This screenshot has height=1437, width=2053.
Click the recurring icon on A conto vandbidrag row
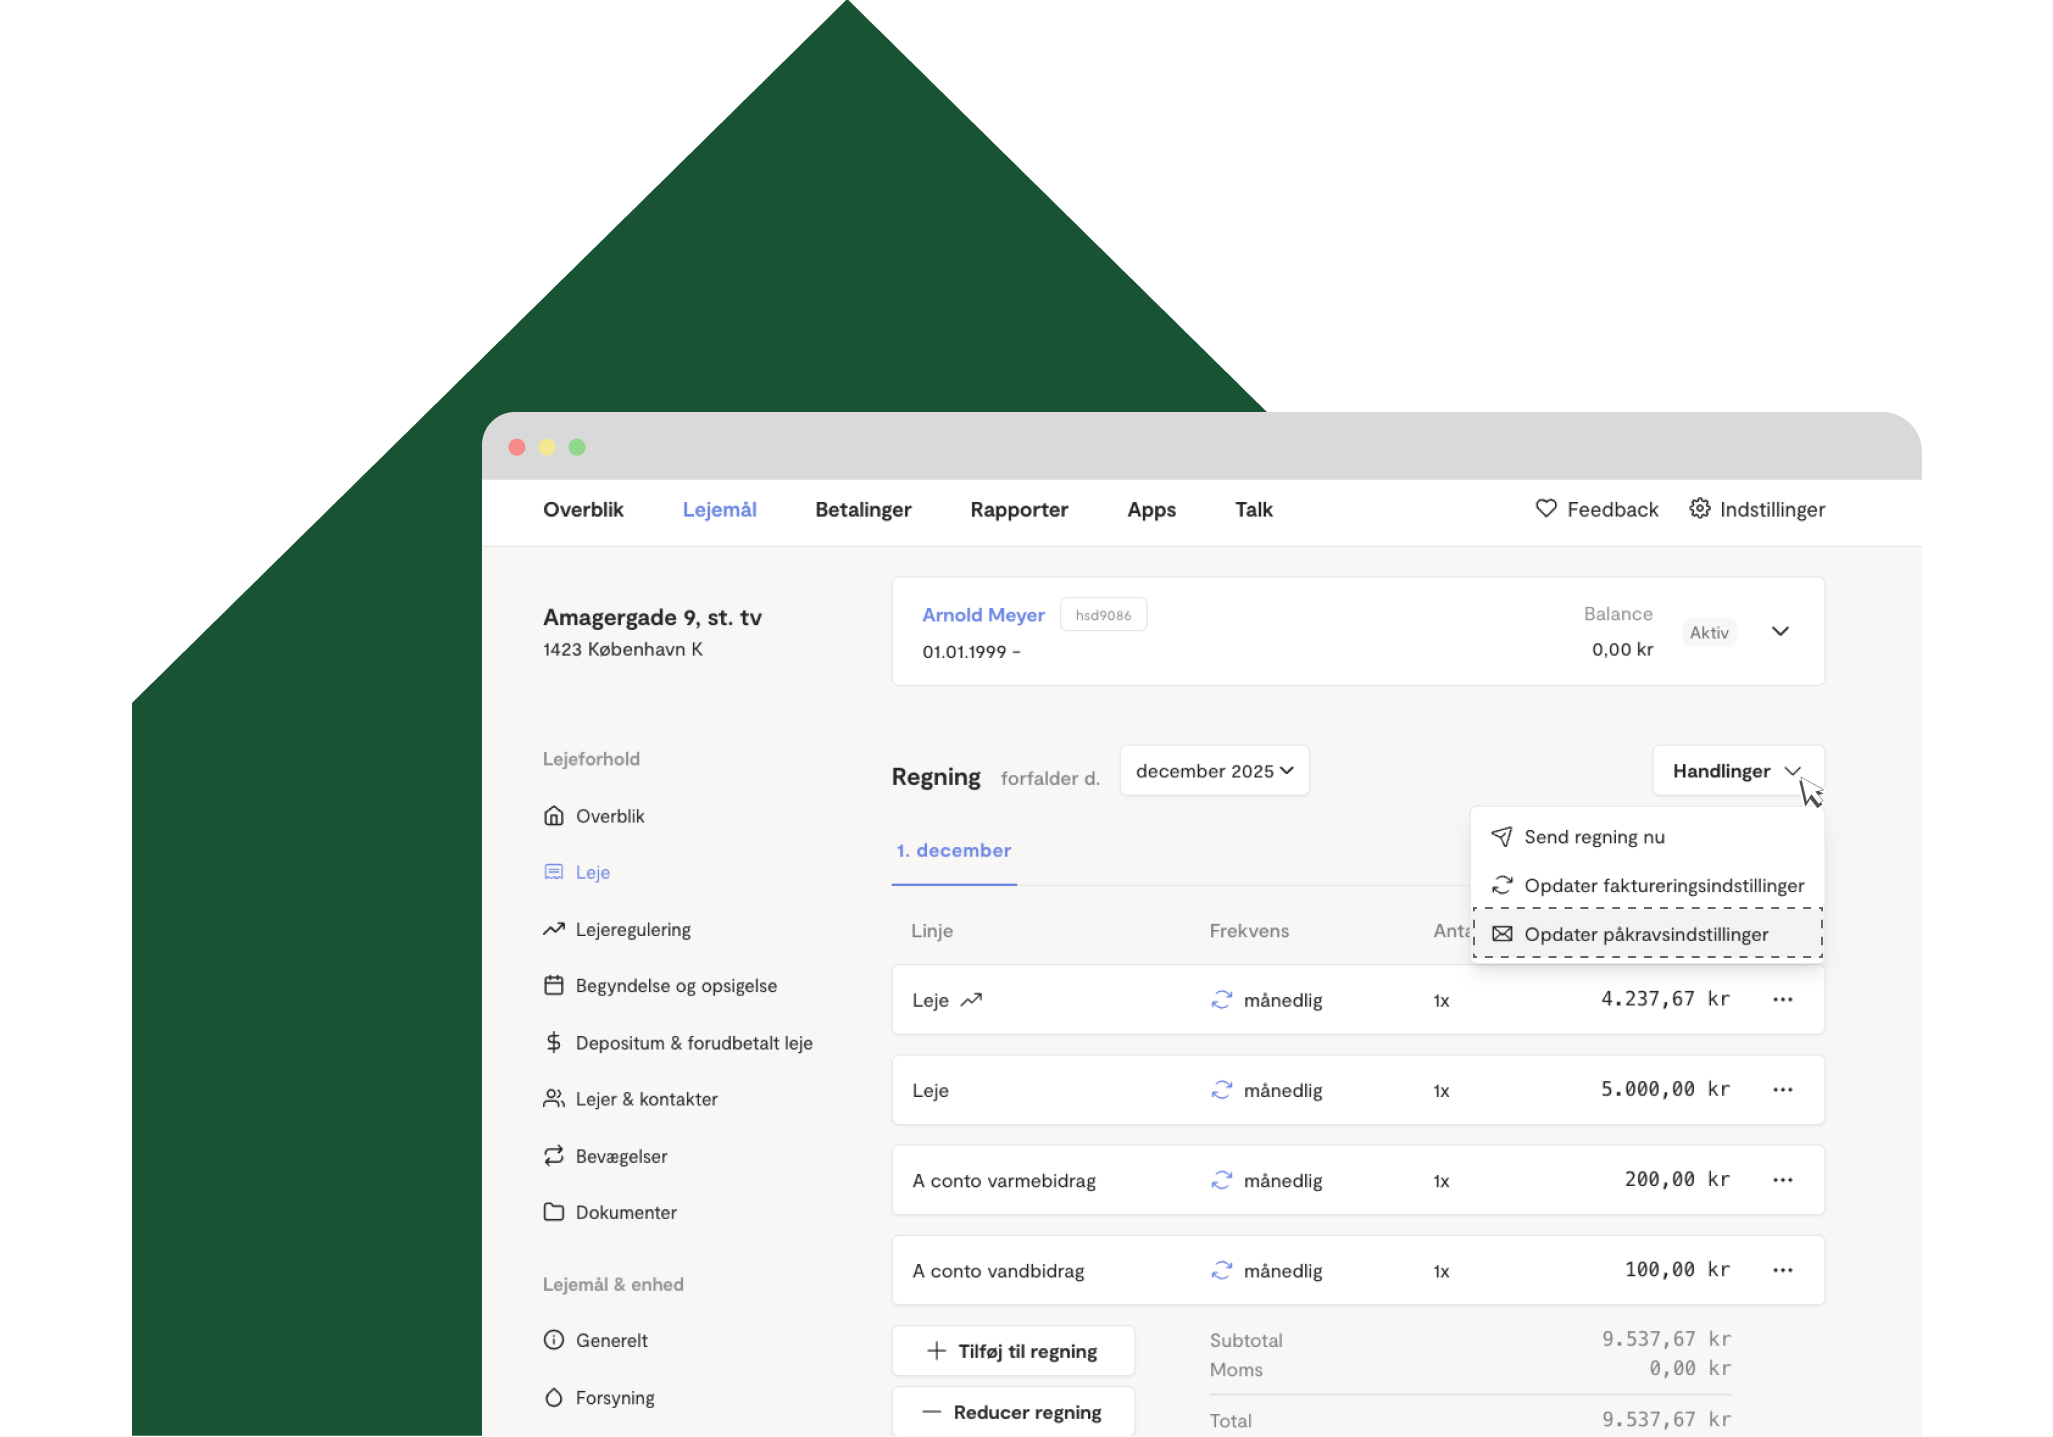click(1221, 1270)
